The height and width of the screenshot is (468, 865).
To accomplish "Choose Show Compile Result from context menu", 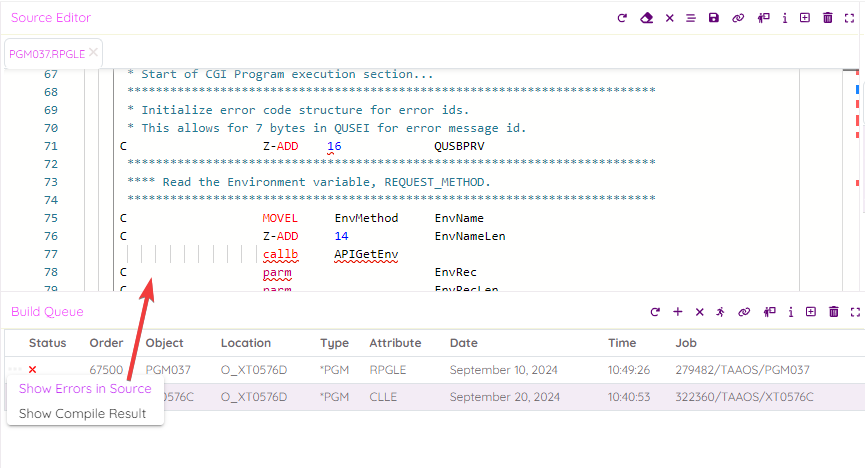I will [x=82, y=413].
